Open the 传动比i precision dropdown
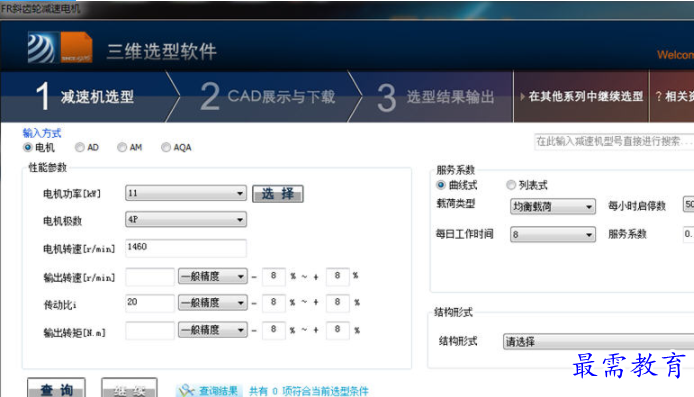The width and height of the screenshot is (694, 397). 212,303
